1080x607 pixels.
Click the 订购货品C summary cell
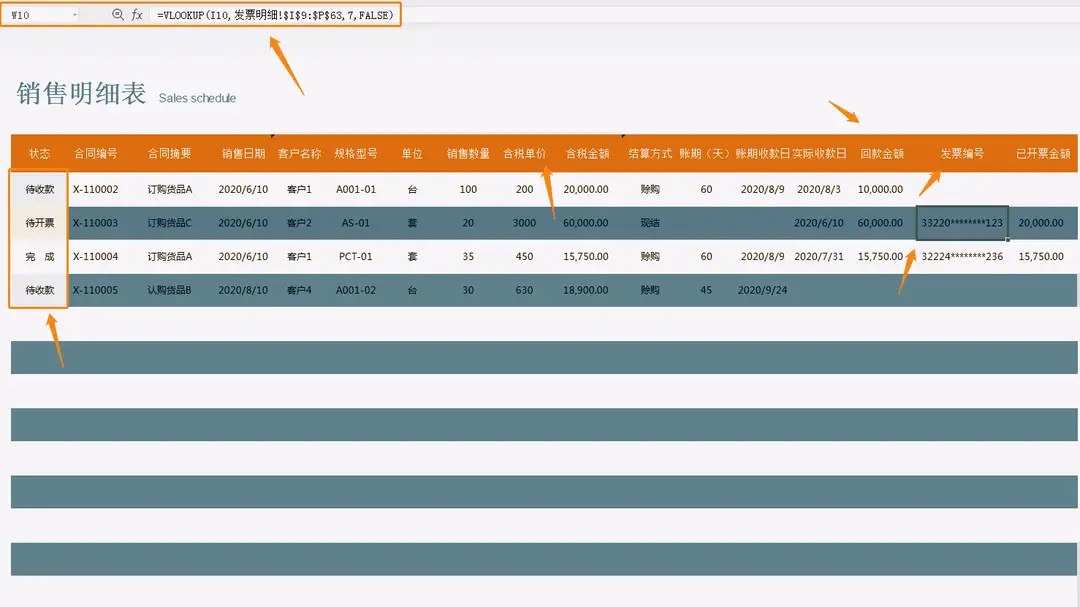tap(169, 223)
